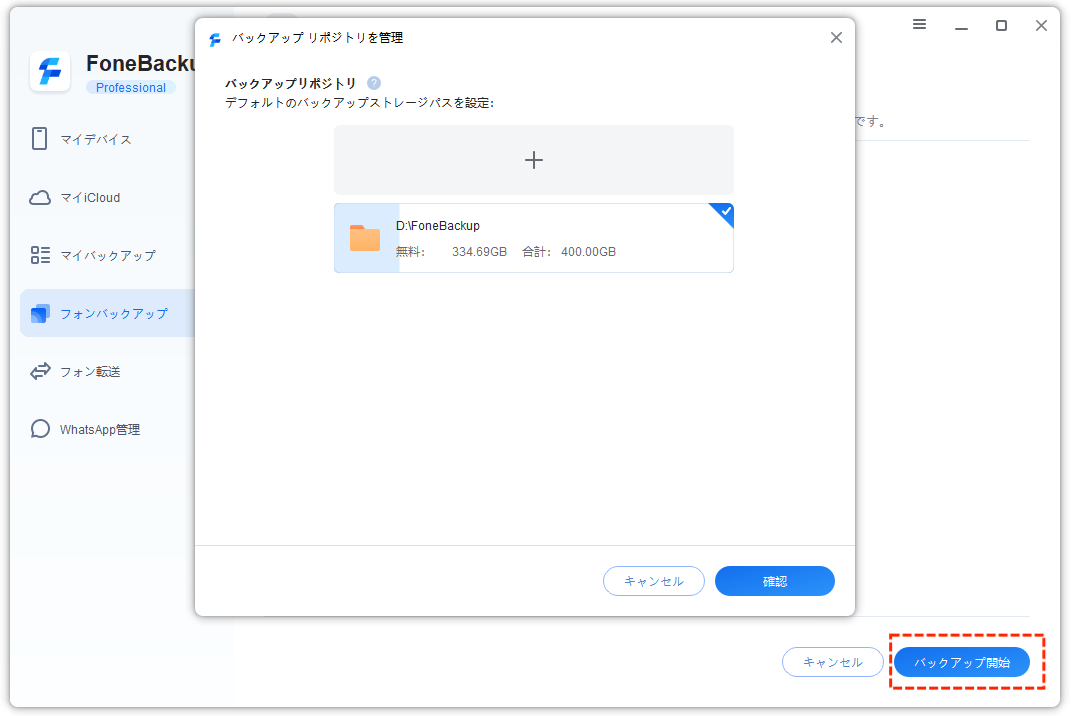The height and width of the screenshot is (716, 1071).
Task: Click the orange folder icon
Action: [365, 238]
